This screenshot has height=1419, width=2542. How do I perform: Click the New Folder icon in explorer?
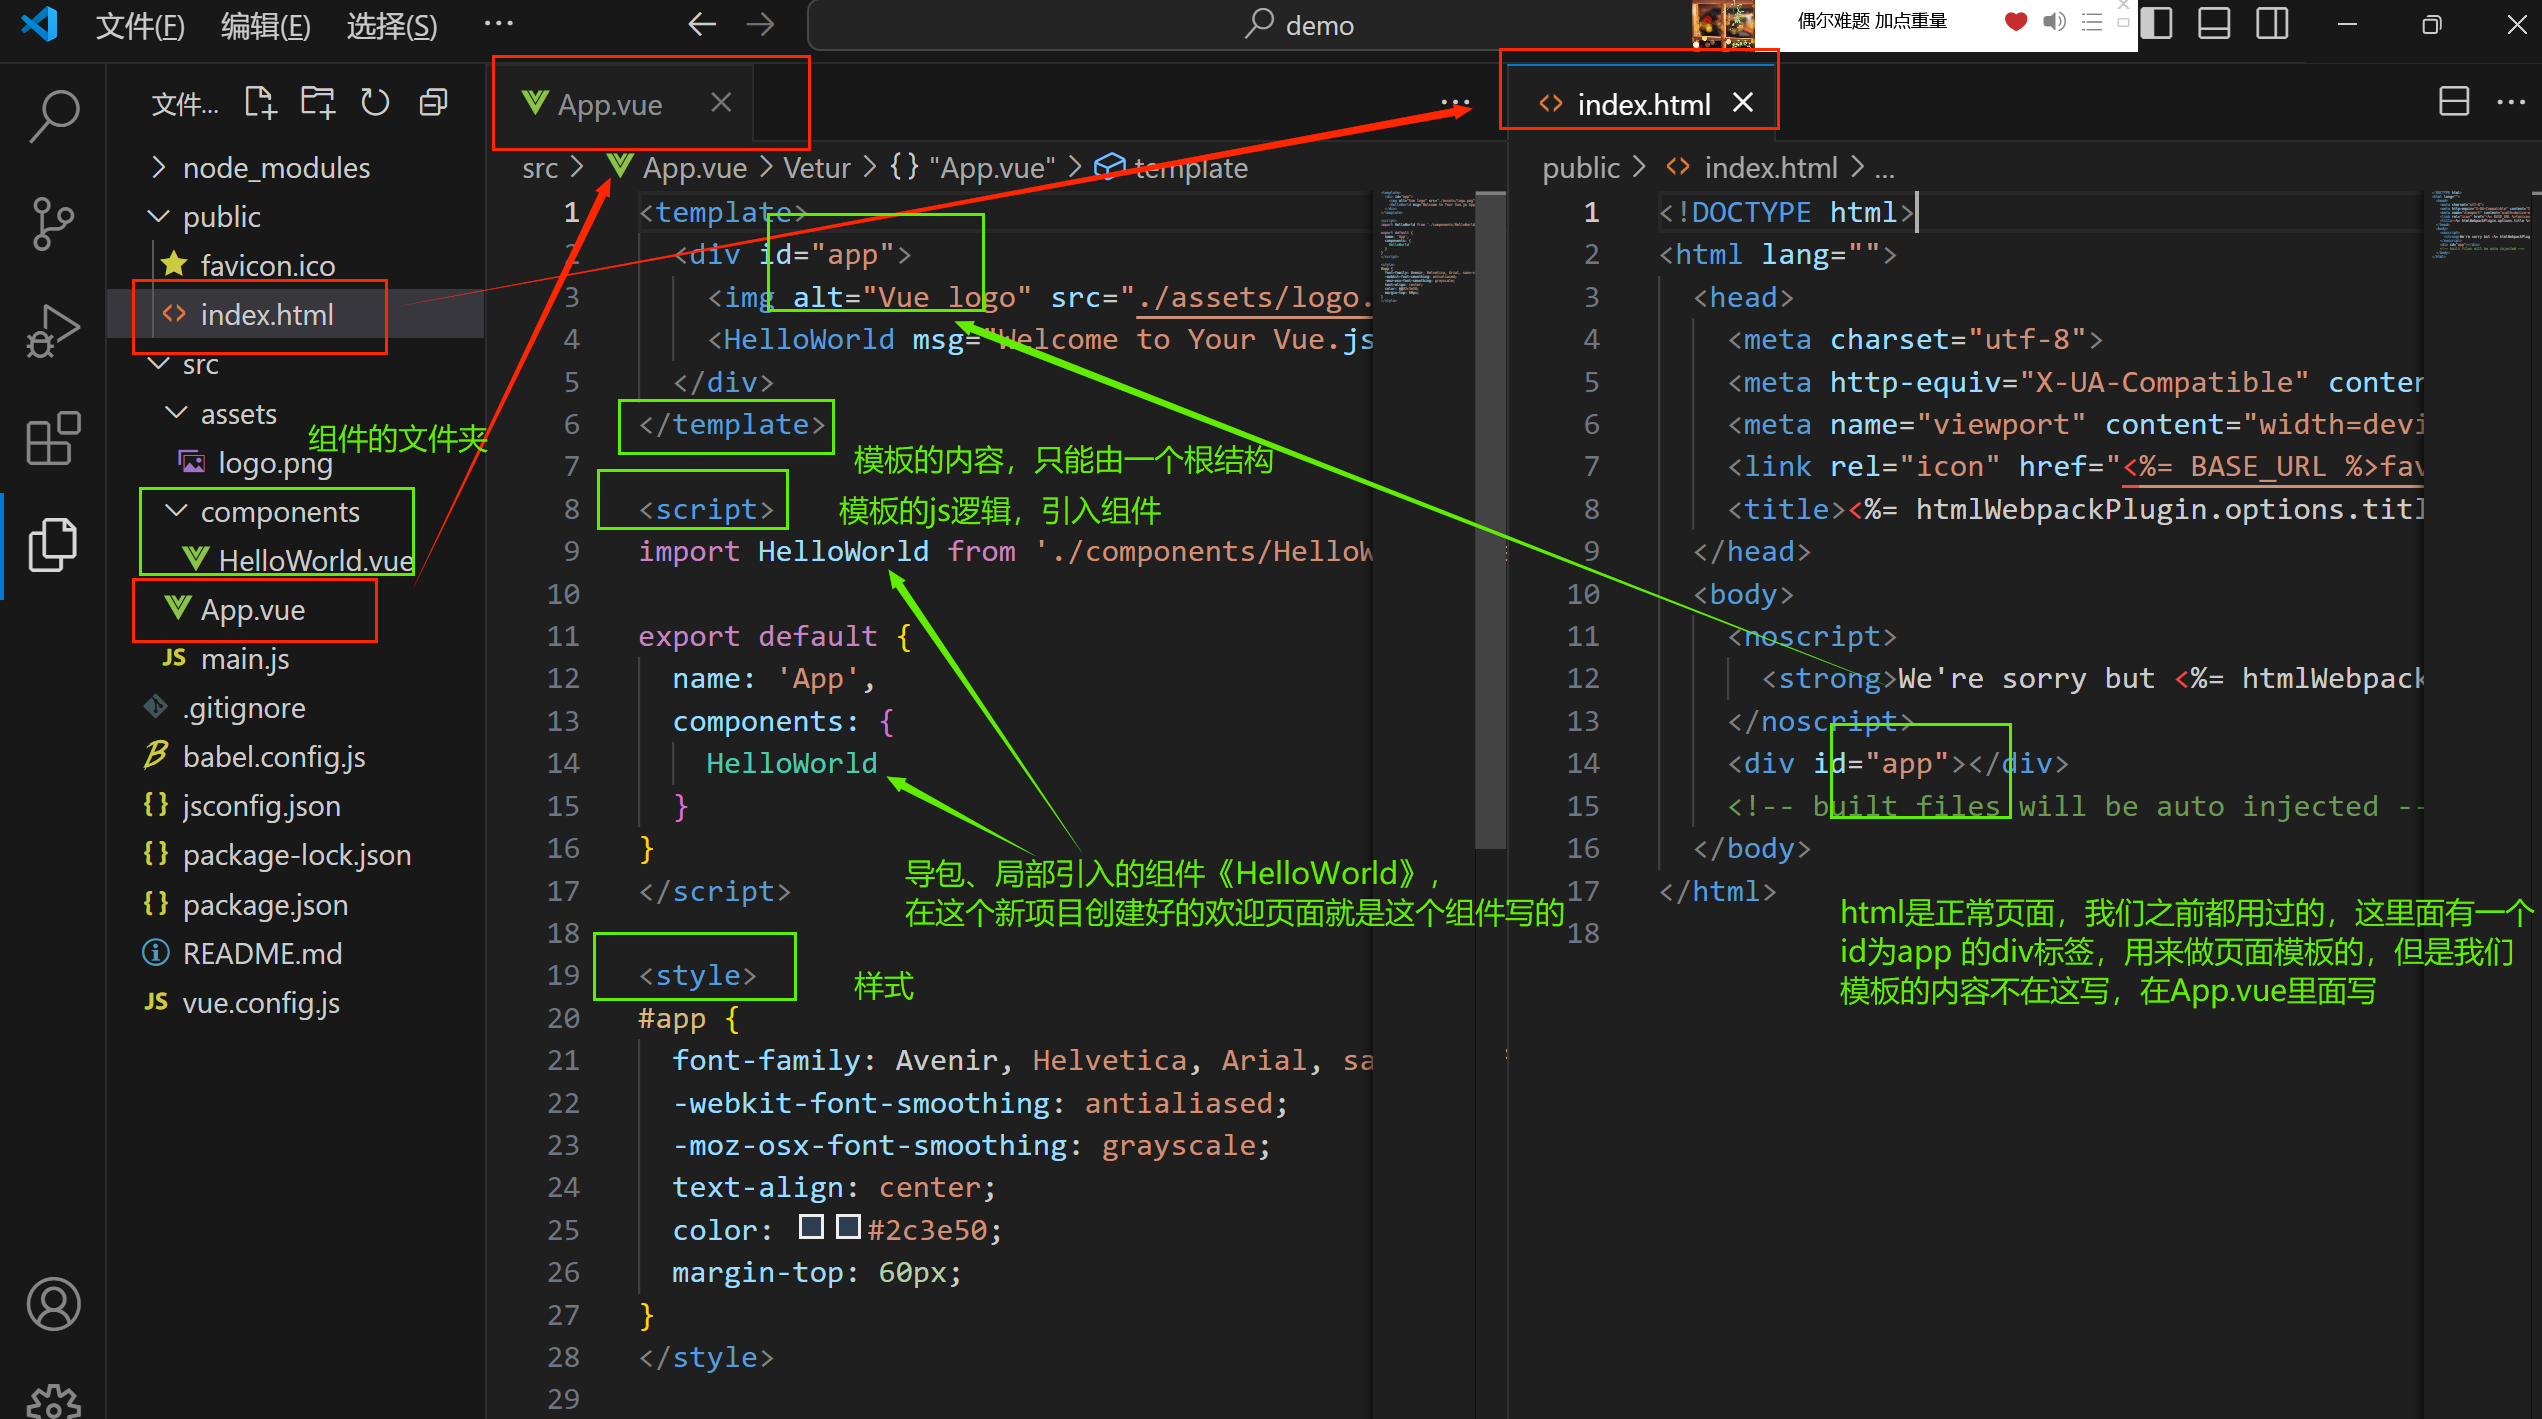(318, 103)
